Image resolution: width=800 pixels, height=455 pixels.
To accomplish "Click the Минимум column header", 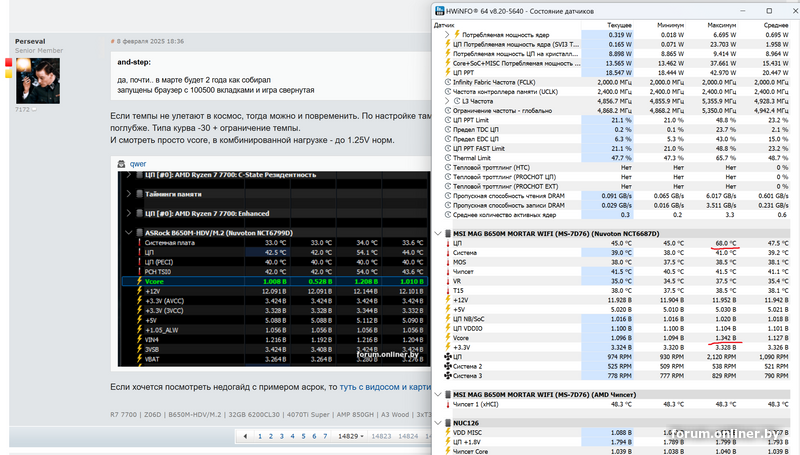I will [x=670, y=25].
